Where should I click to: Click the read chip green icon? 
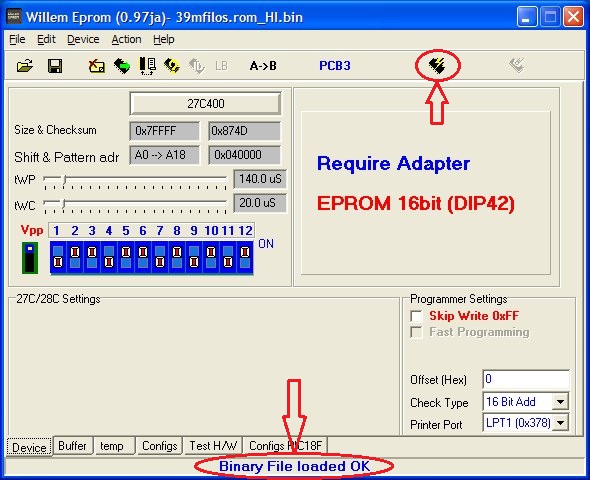click(122, 66)
